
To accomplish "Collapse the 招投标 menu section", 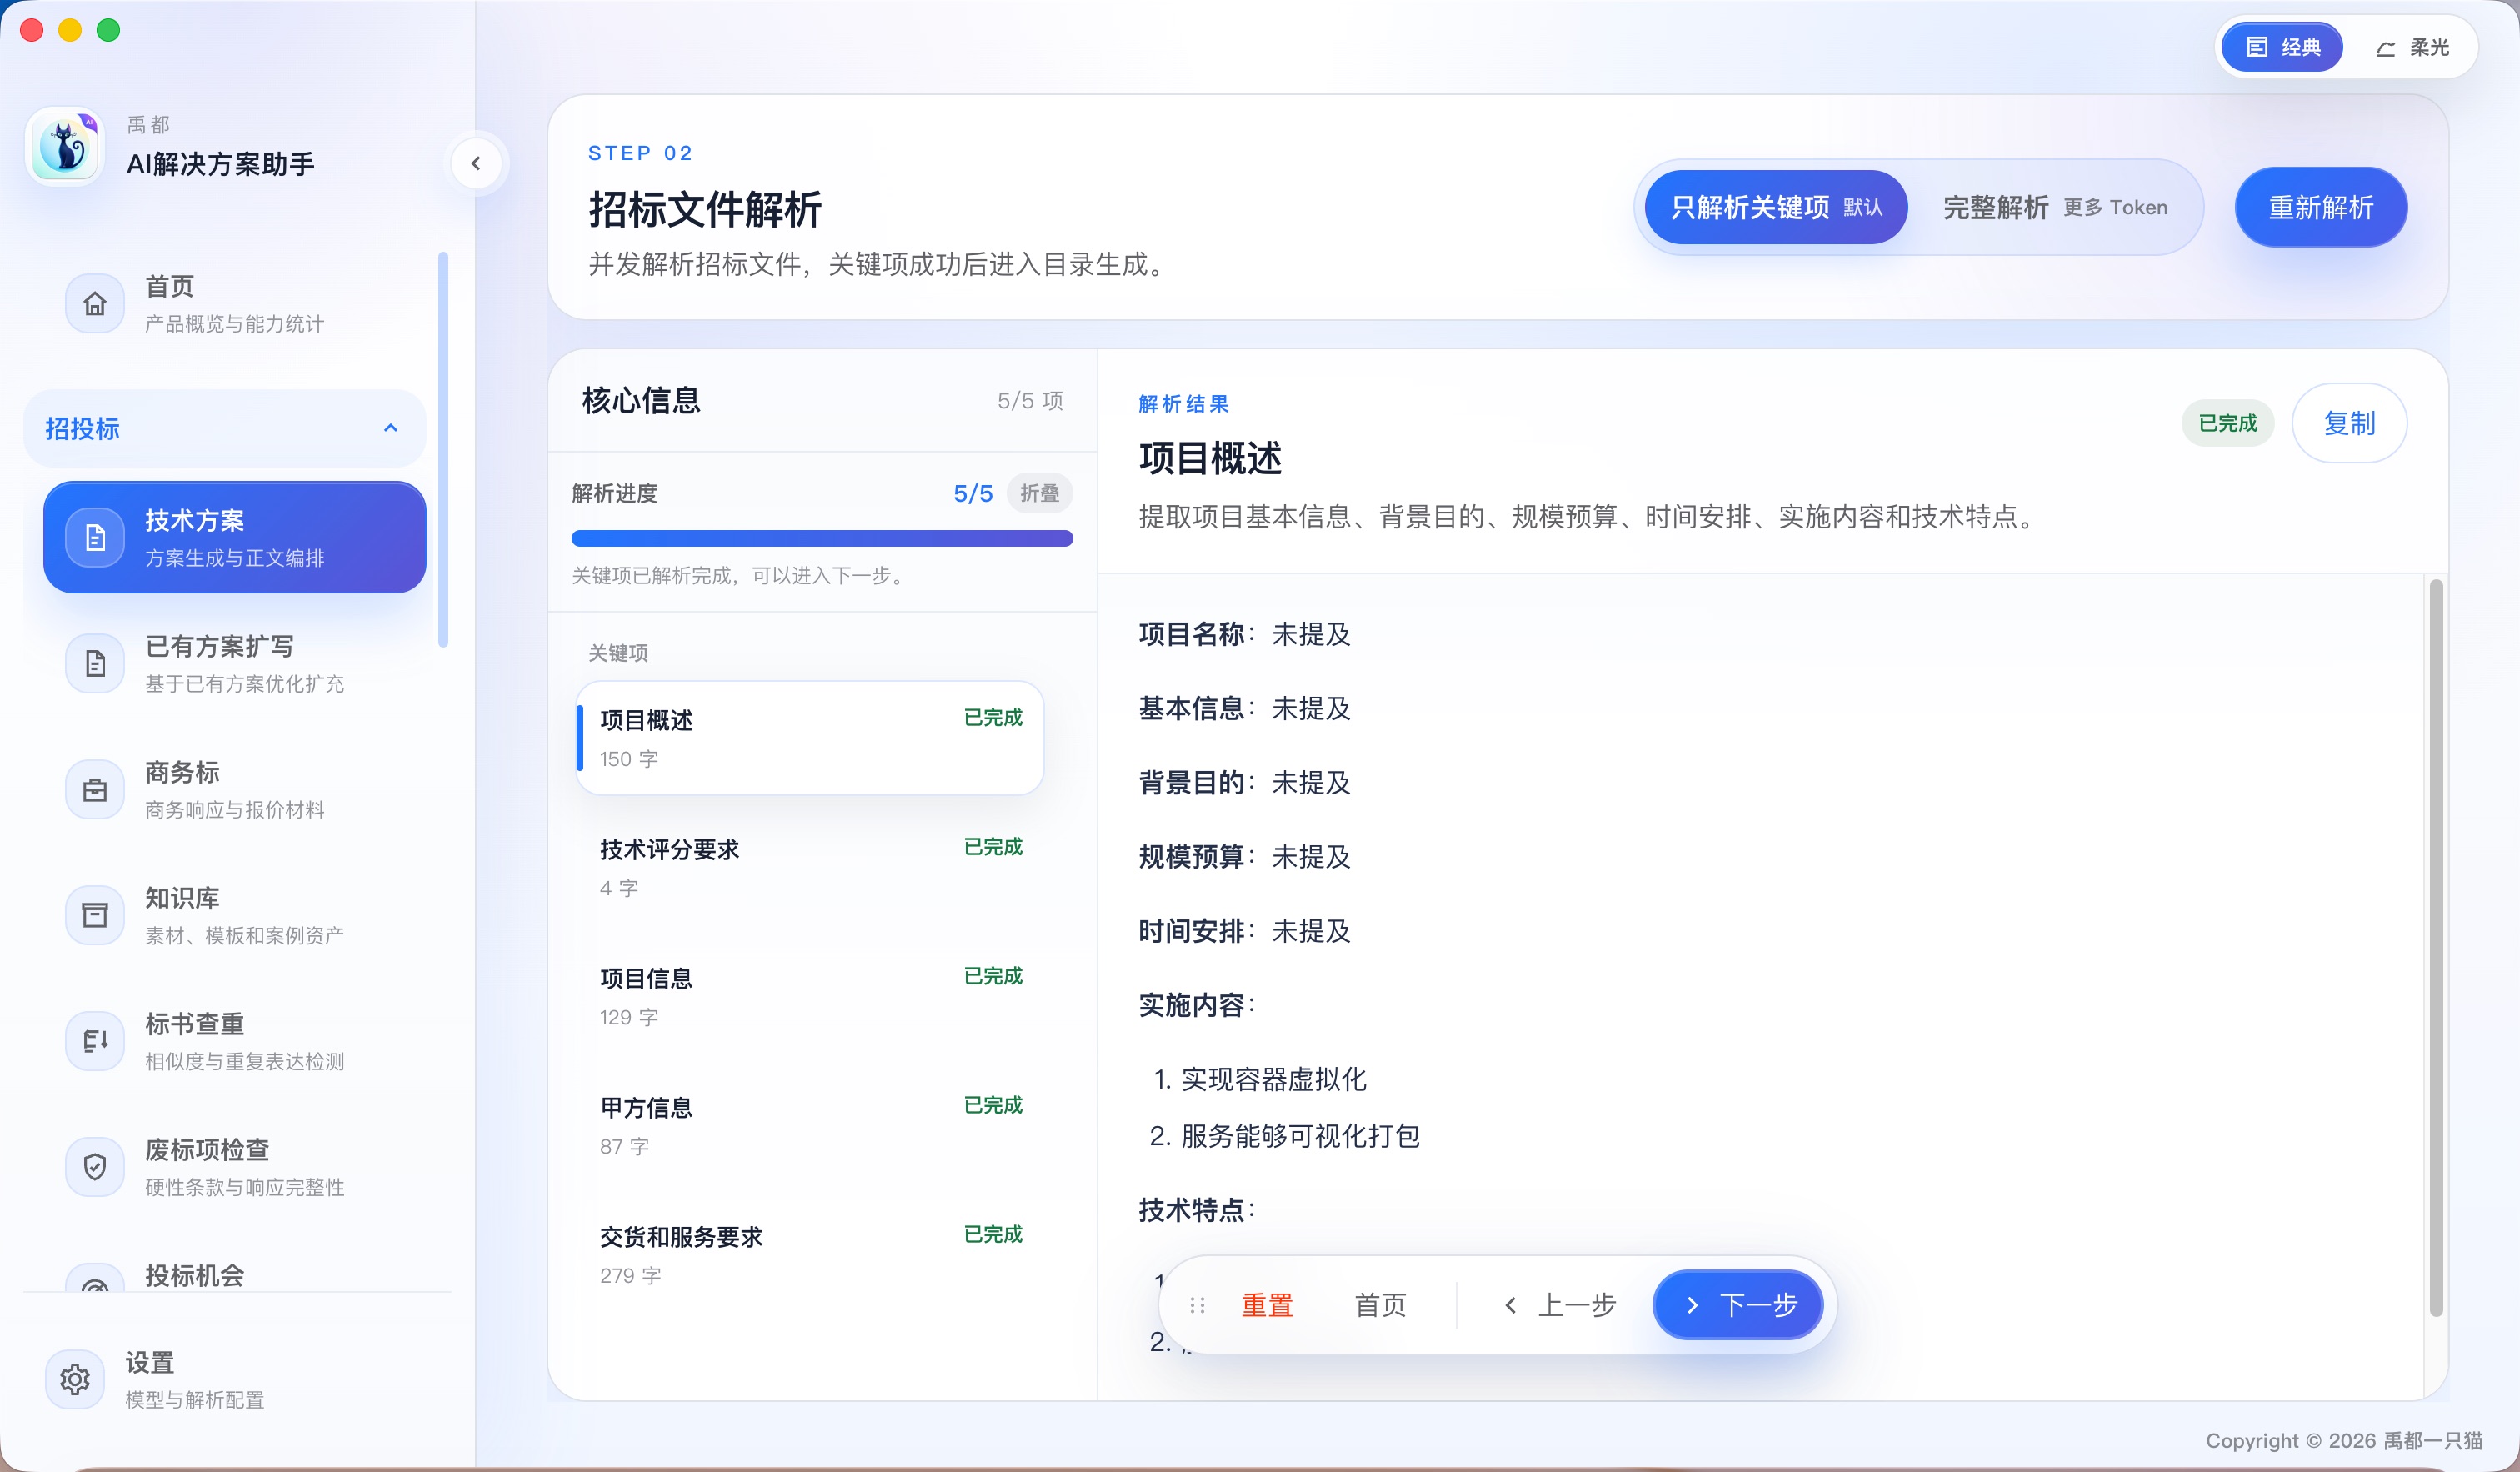I will [225, 428].
